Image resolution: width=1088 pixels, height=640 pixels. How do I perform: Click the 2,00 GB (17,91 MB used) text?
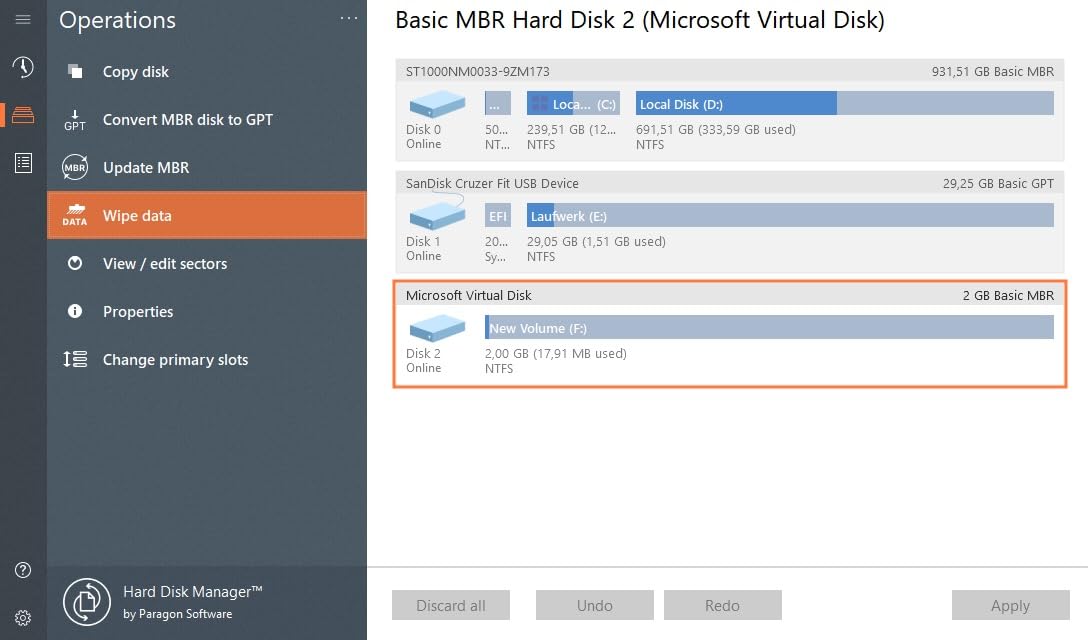(556, 353)
